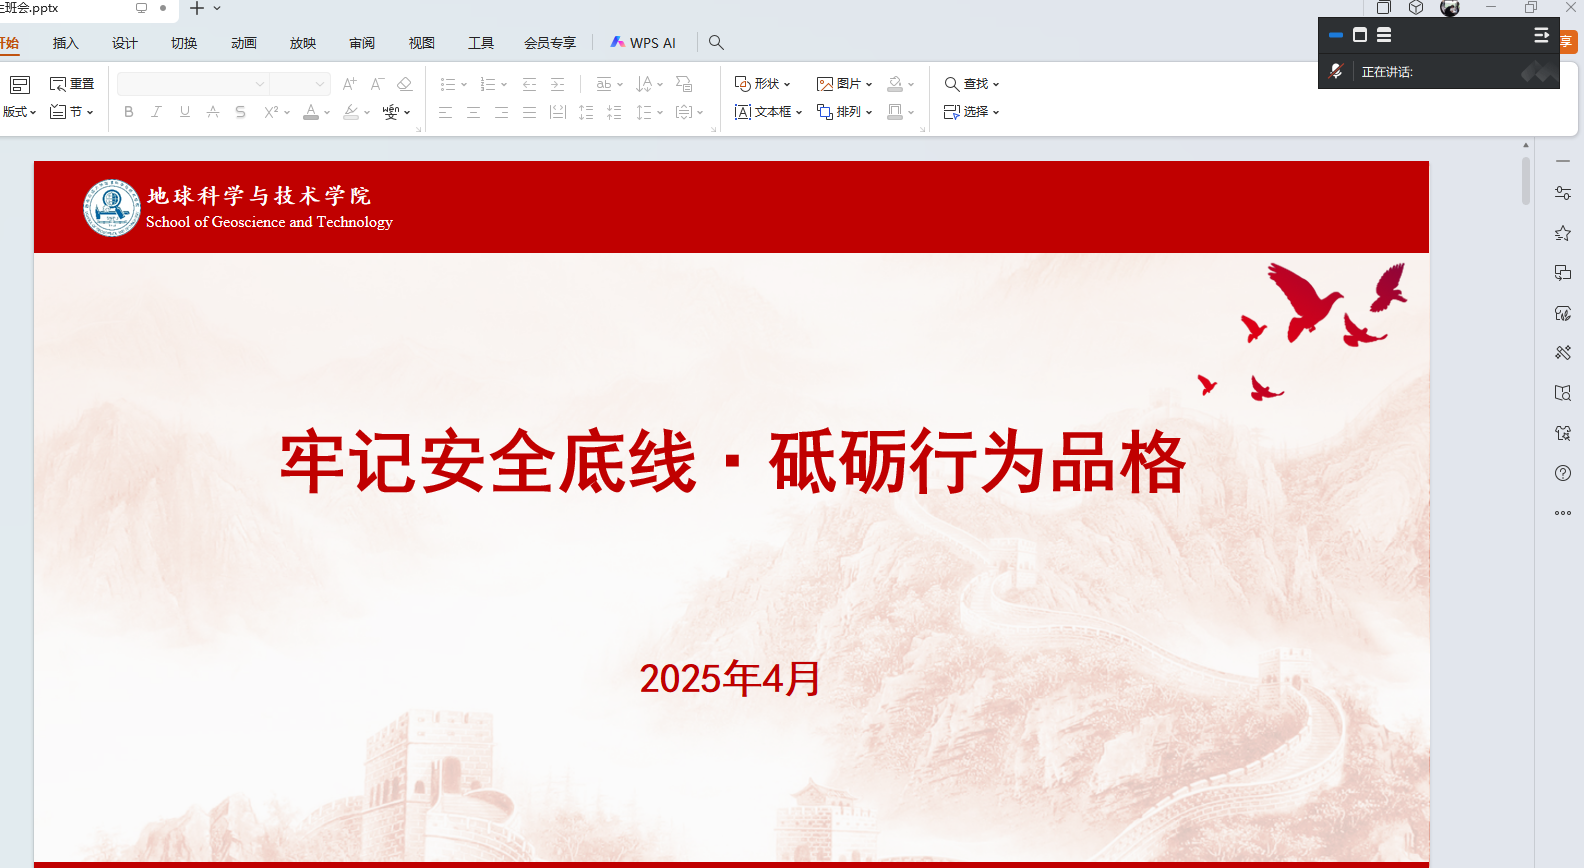The width and height of the screenshot is (1584, 868).
Task: Click the increase indent icon
Action: pos(558,84)
